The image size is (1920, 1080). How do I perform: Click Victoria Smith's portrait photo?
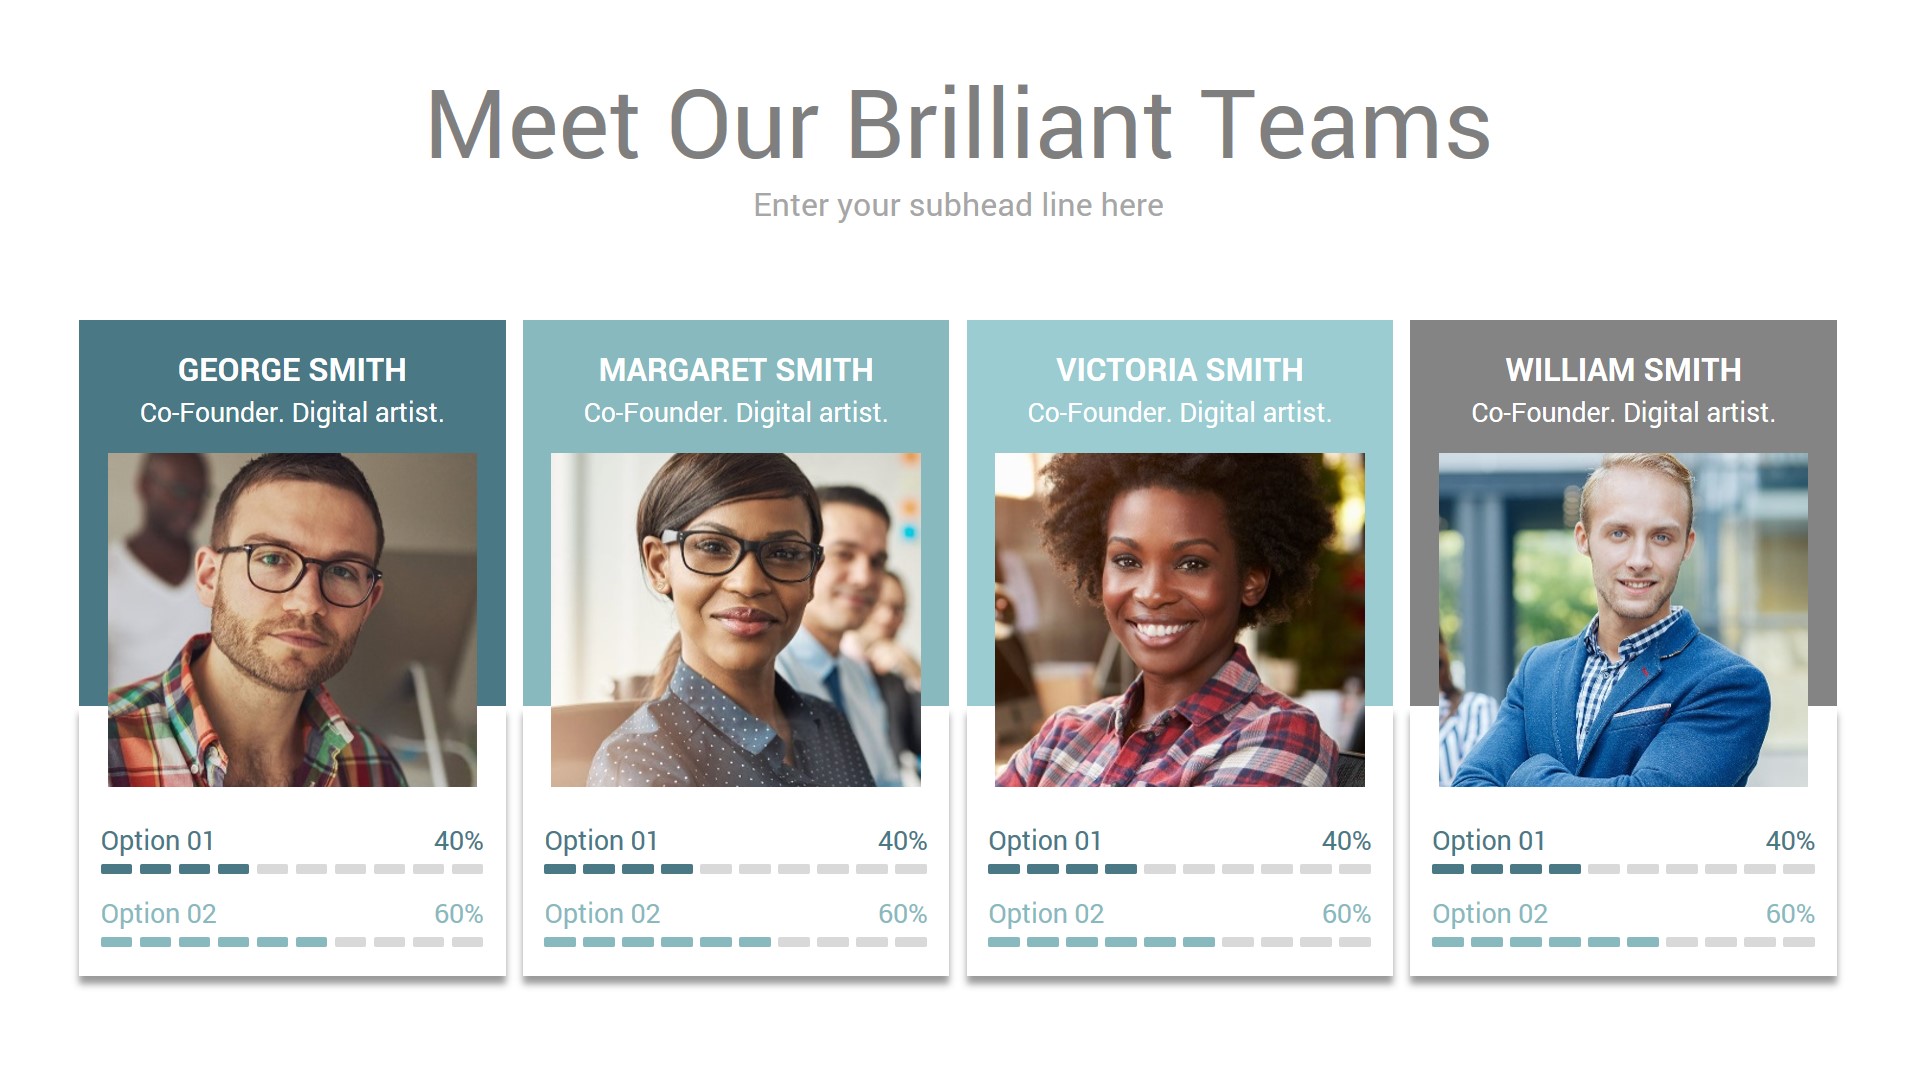tap(1180, 620)
